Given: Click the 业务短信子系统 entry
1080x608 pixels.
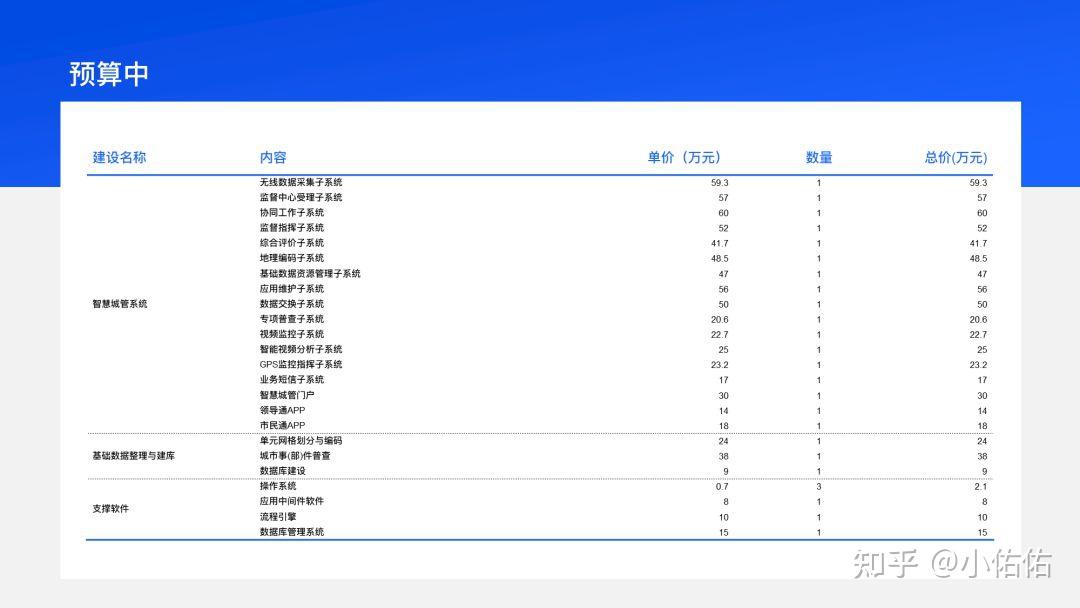Looking at the screenshot, I should coord(291,380).
